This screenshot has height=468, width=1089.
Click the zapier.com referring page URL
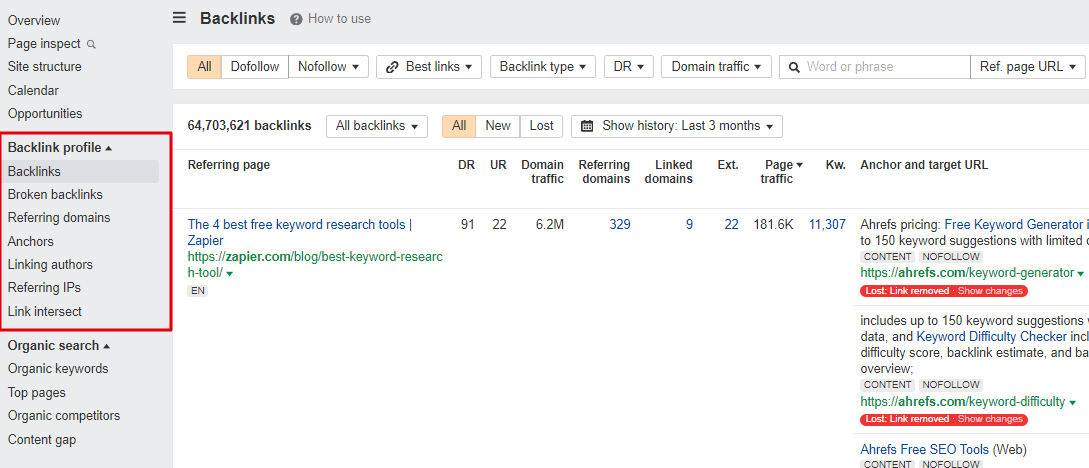(x=315, y=265)
